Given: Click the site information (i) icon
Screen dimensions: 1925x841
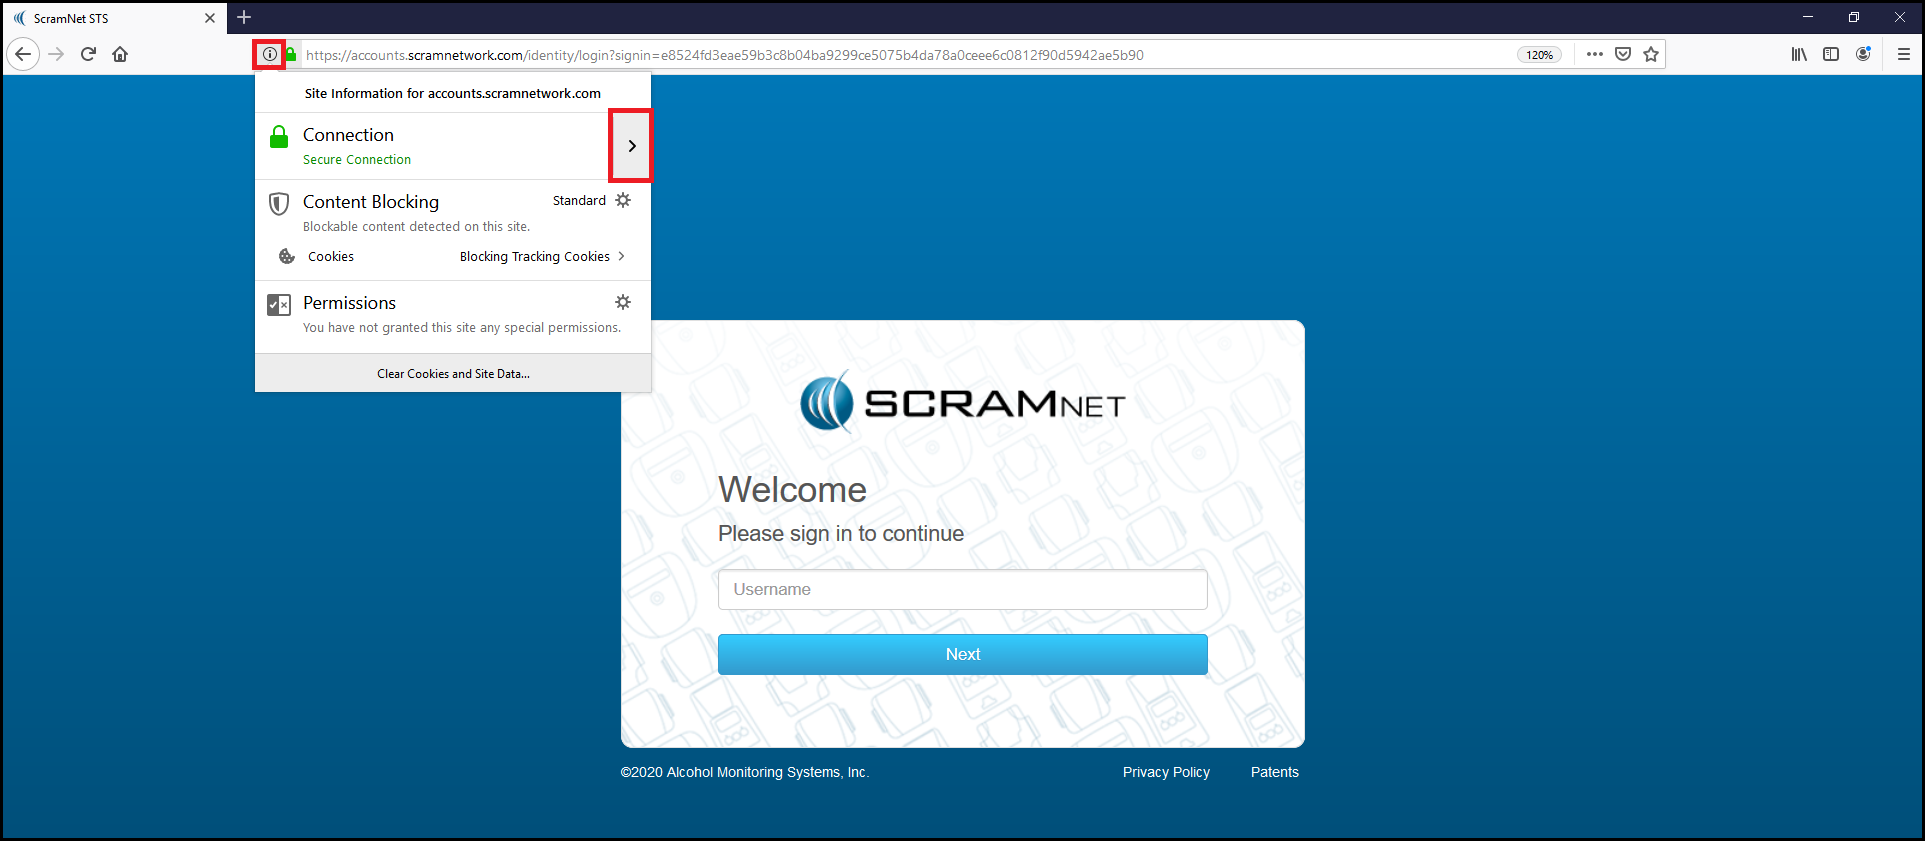Looking at the screenshot, I should 270,54.
